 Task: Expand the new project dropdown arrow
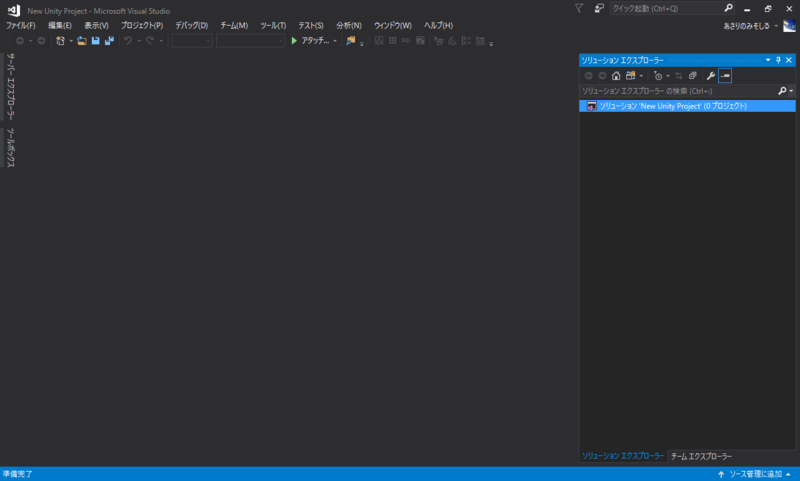coord(71,41)
